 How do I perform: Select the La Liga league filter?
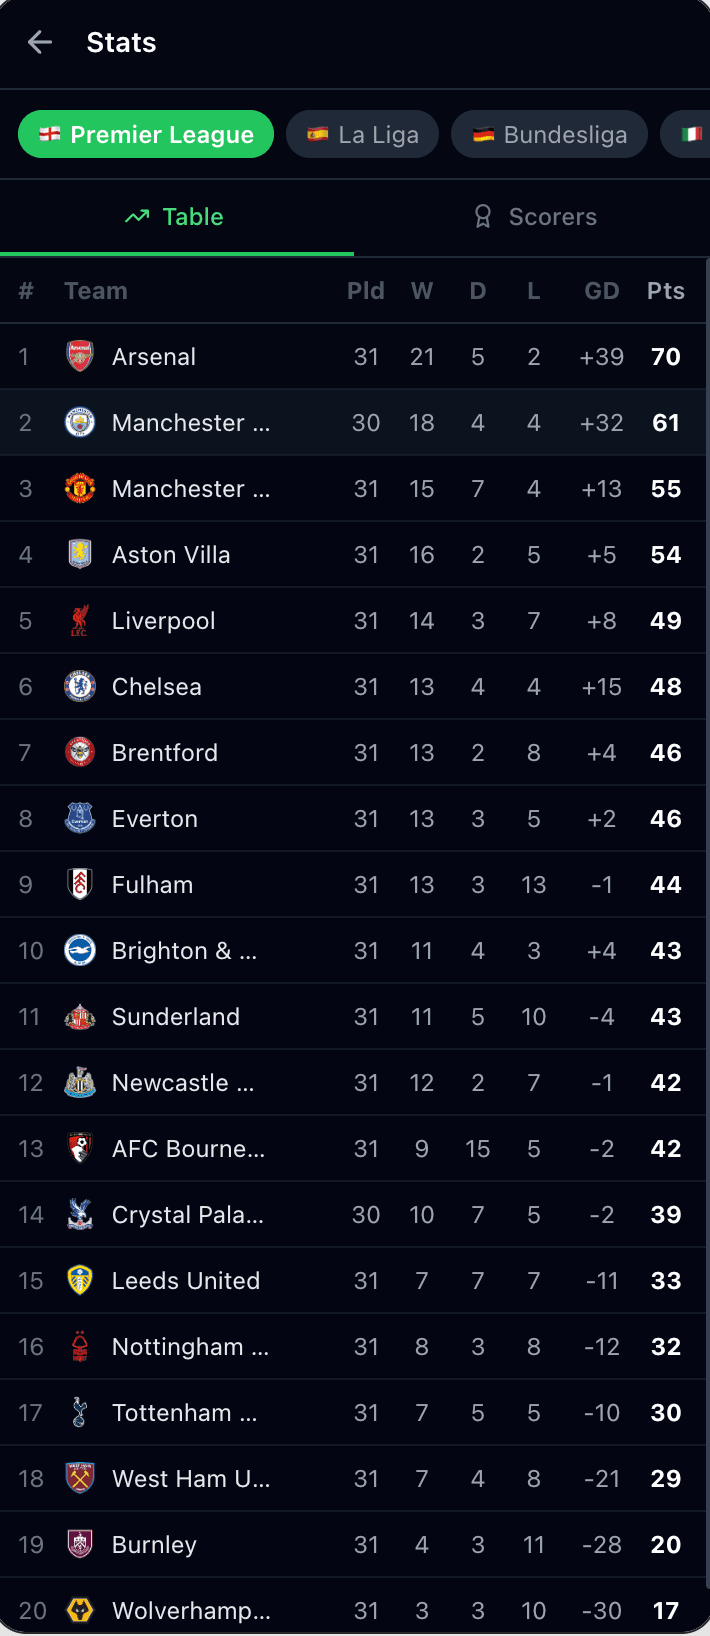tap(362, 135)
